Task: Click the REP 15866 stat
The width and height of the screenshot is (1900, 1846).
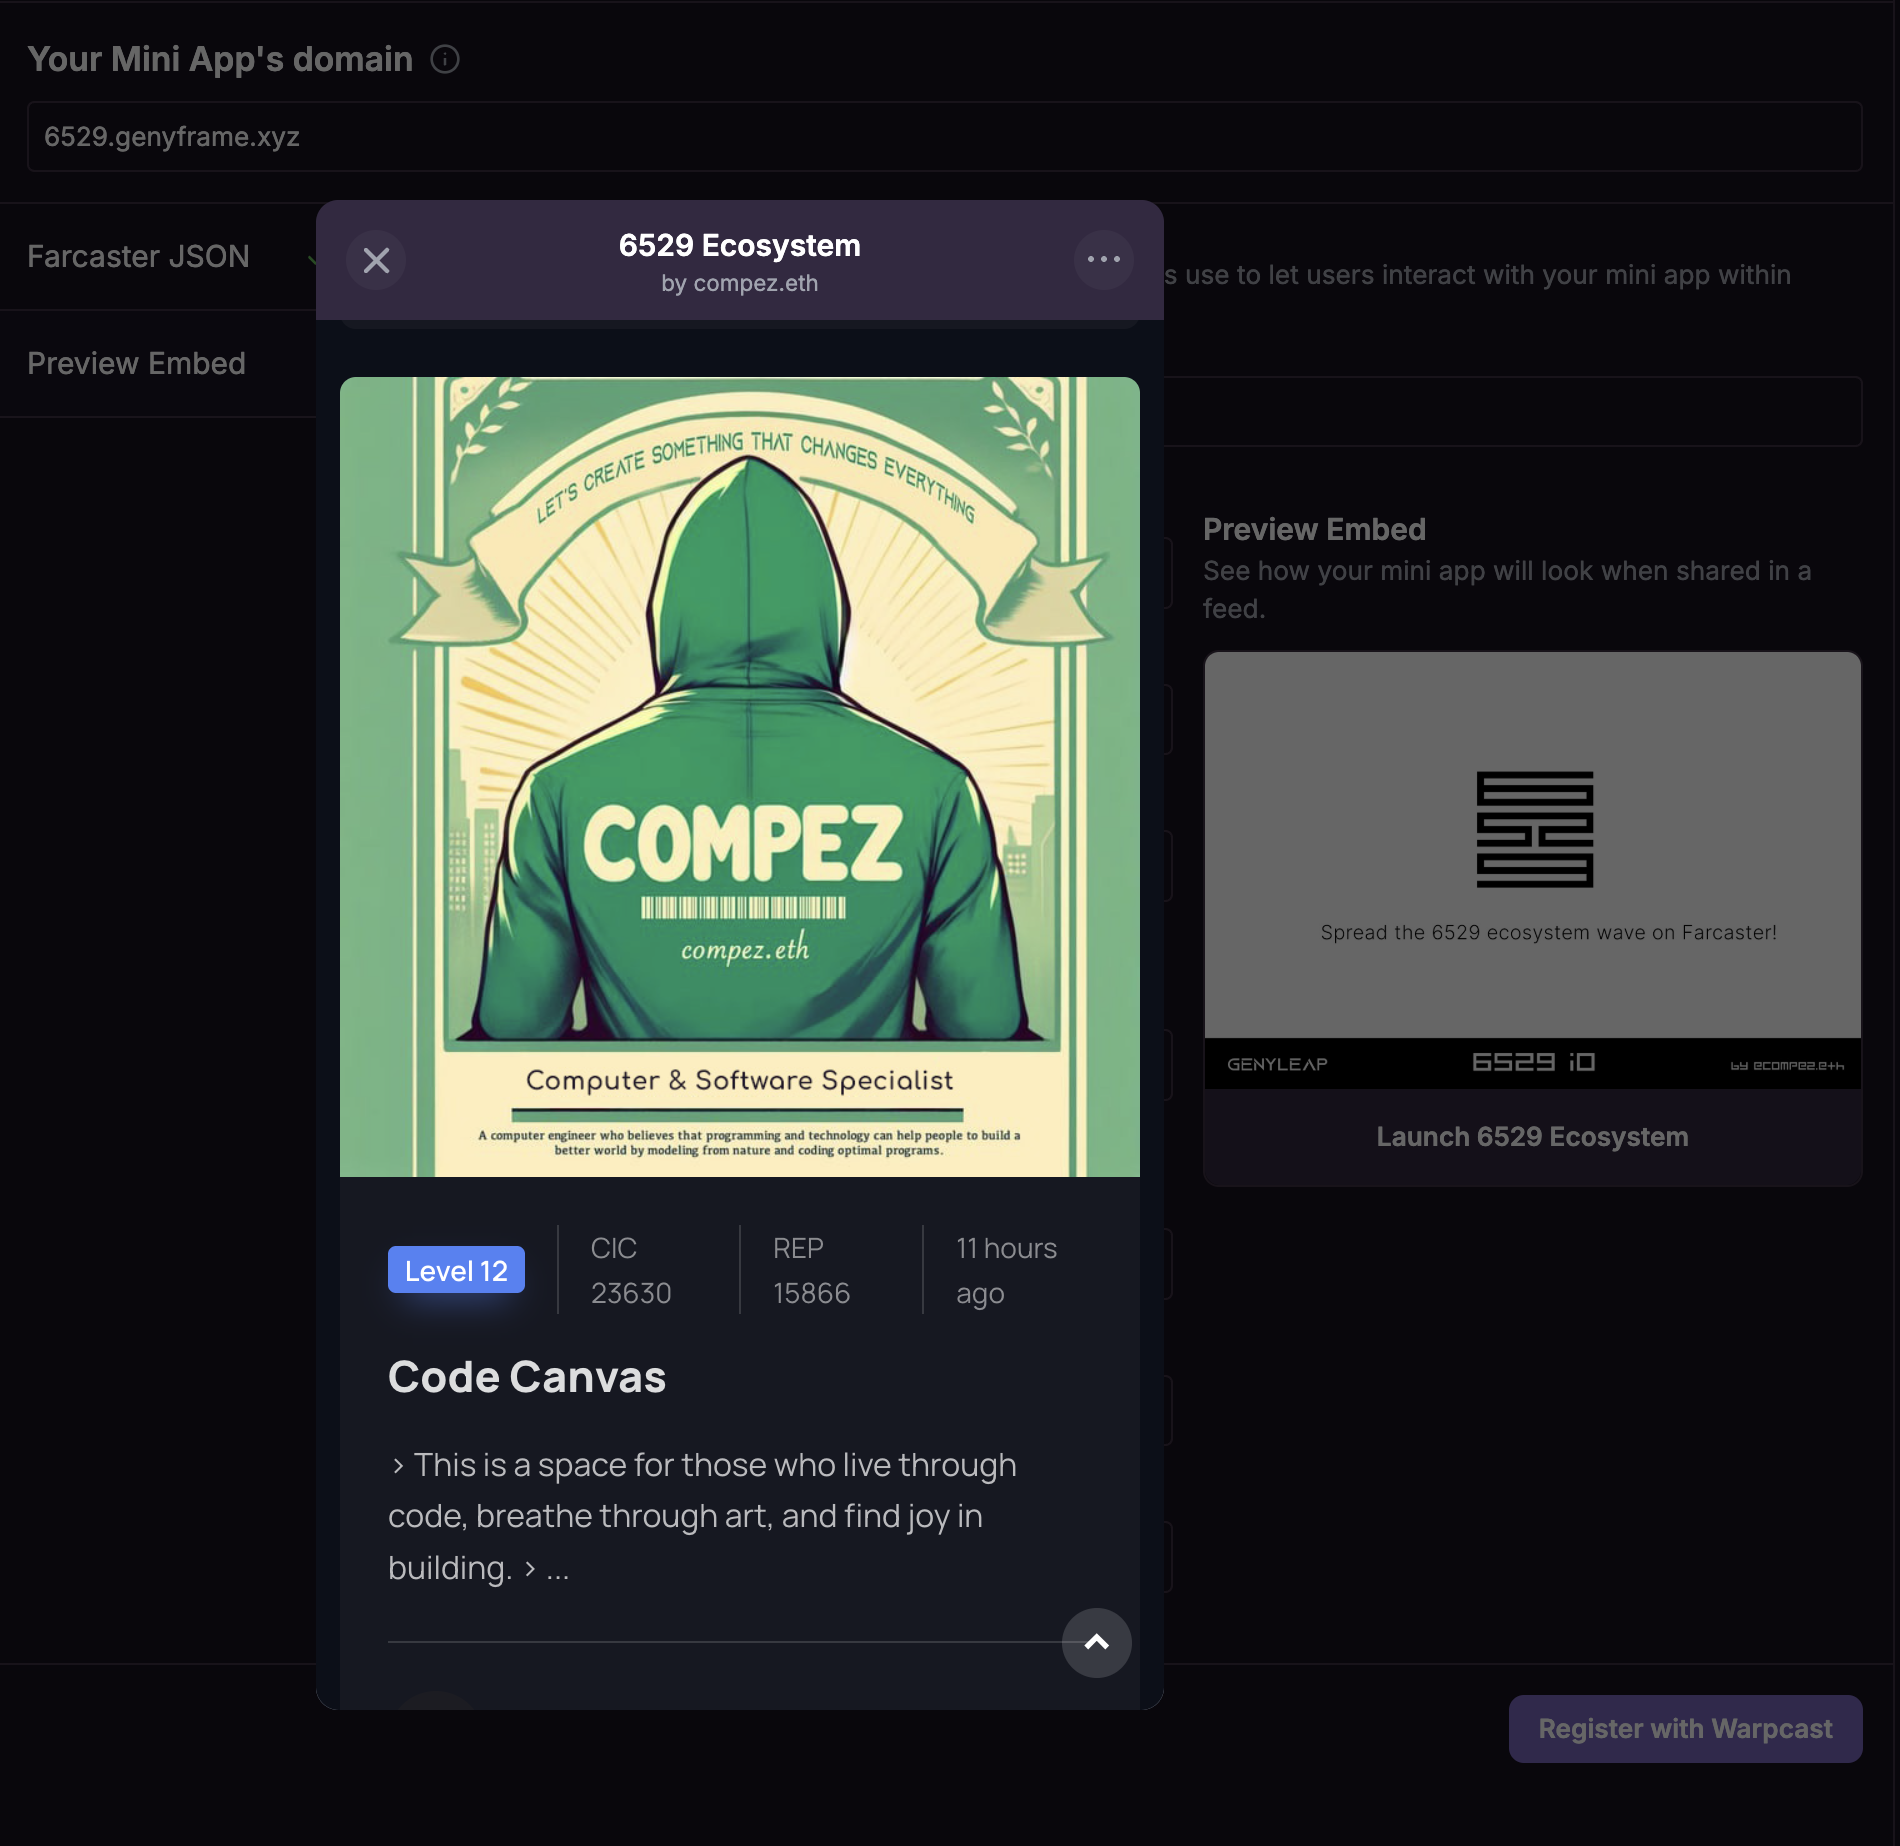Action: pyautogui.click(x=811, y=1270)
